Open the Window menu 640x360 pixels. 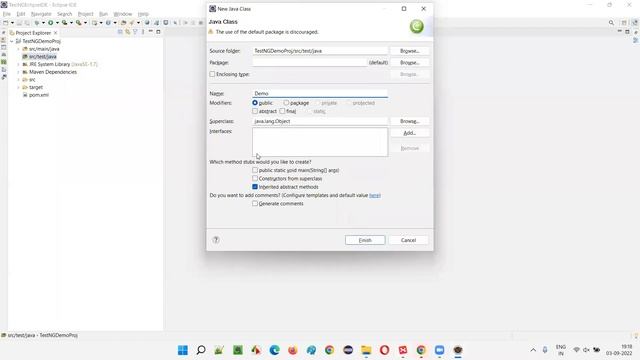point(122,14)
